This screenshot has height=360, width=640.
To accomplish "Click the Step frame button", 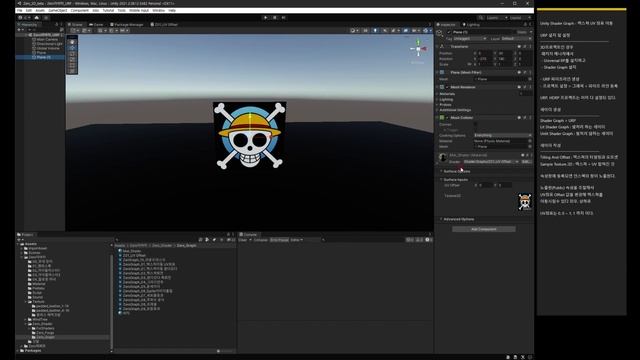I will 284,18.
